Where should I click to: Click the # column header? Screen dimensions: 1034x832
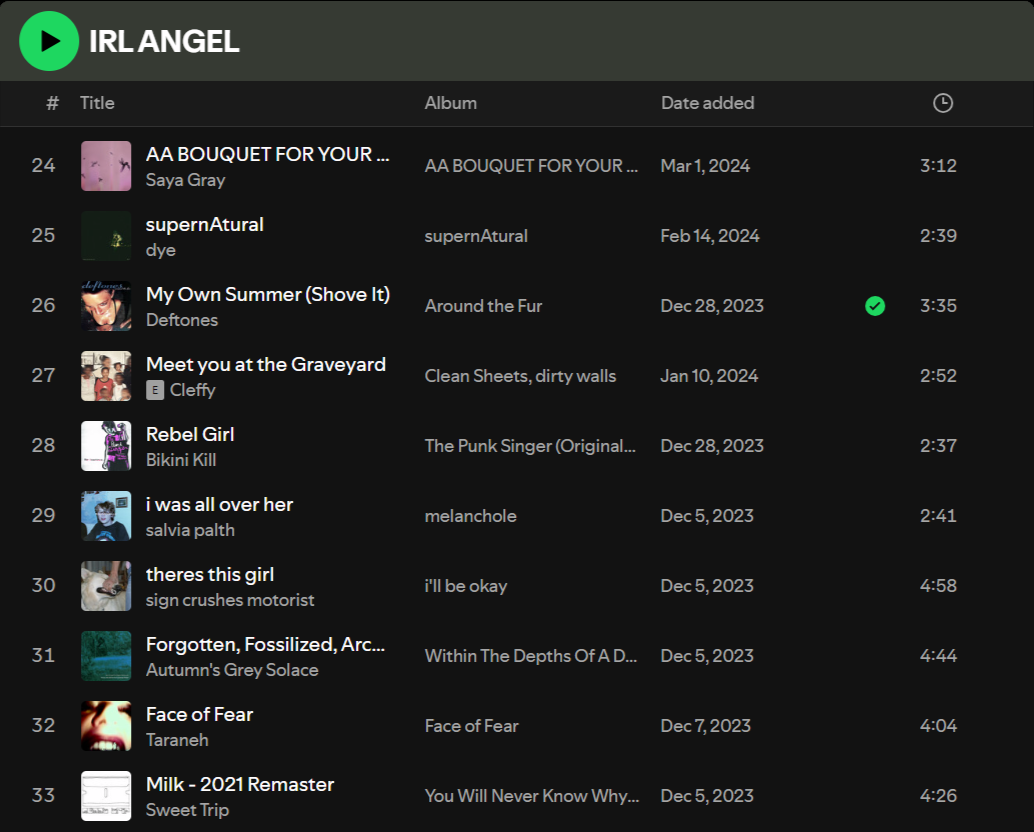pos(53,103)
